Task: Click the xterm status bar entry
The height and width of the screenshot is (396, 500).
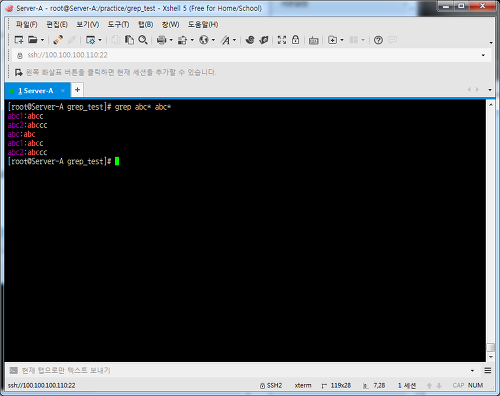Action: point(303,386)
